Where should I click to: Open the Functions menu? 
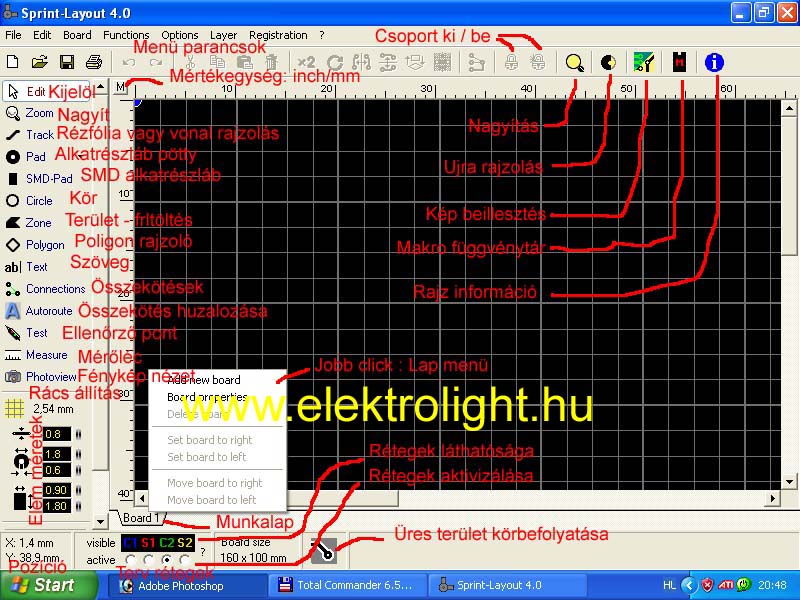point(126,35)
